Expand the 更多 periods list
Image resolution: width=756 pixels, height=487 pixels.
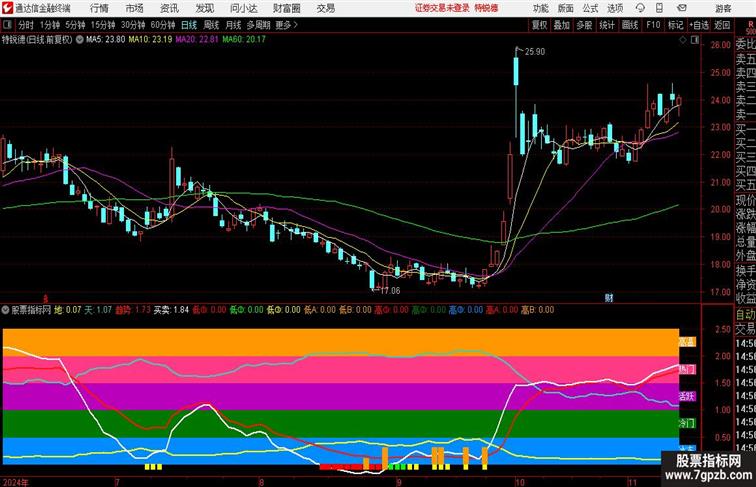[286, 25]
